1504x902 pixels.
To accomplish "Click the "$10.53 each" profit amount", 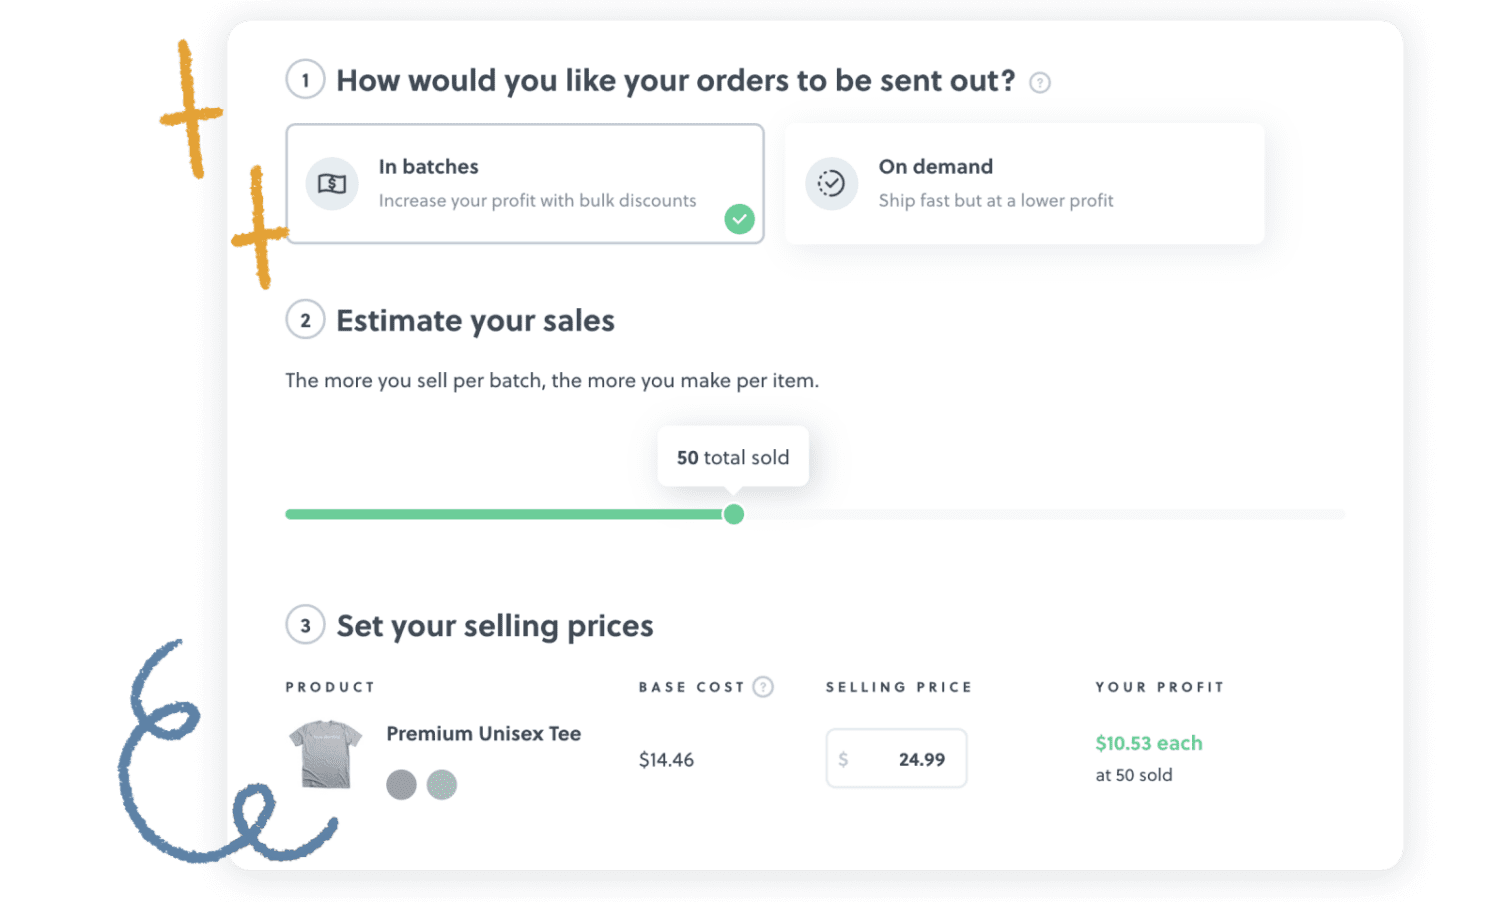I will (1148, 743).
